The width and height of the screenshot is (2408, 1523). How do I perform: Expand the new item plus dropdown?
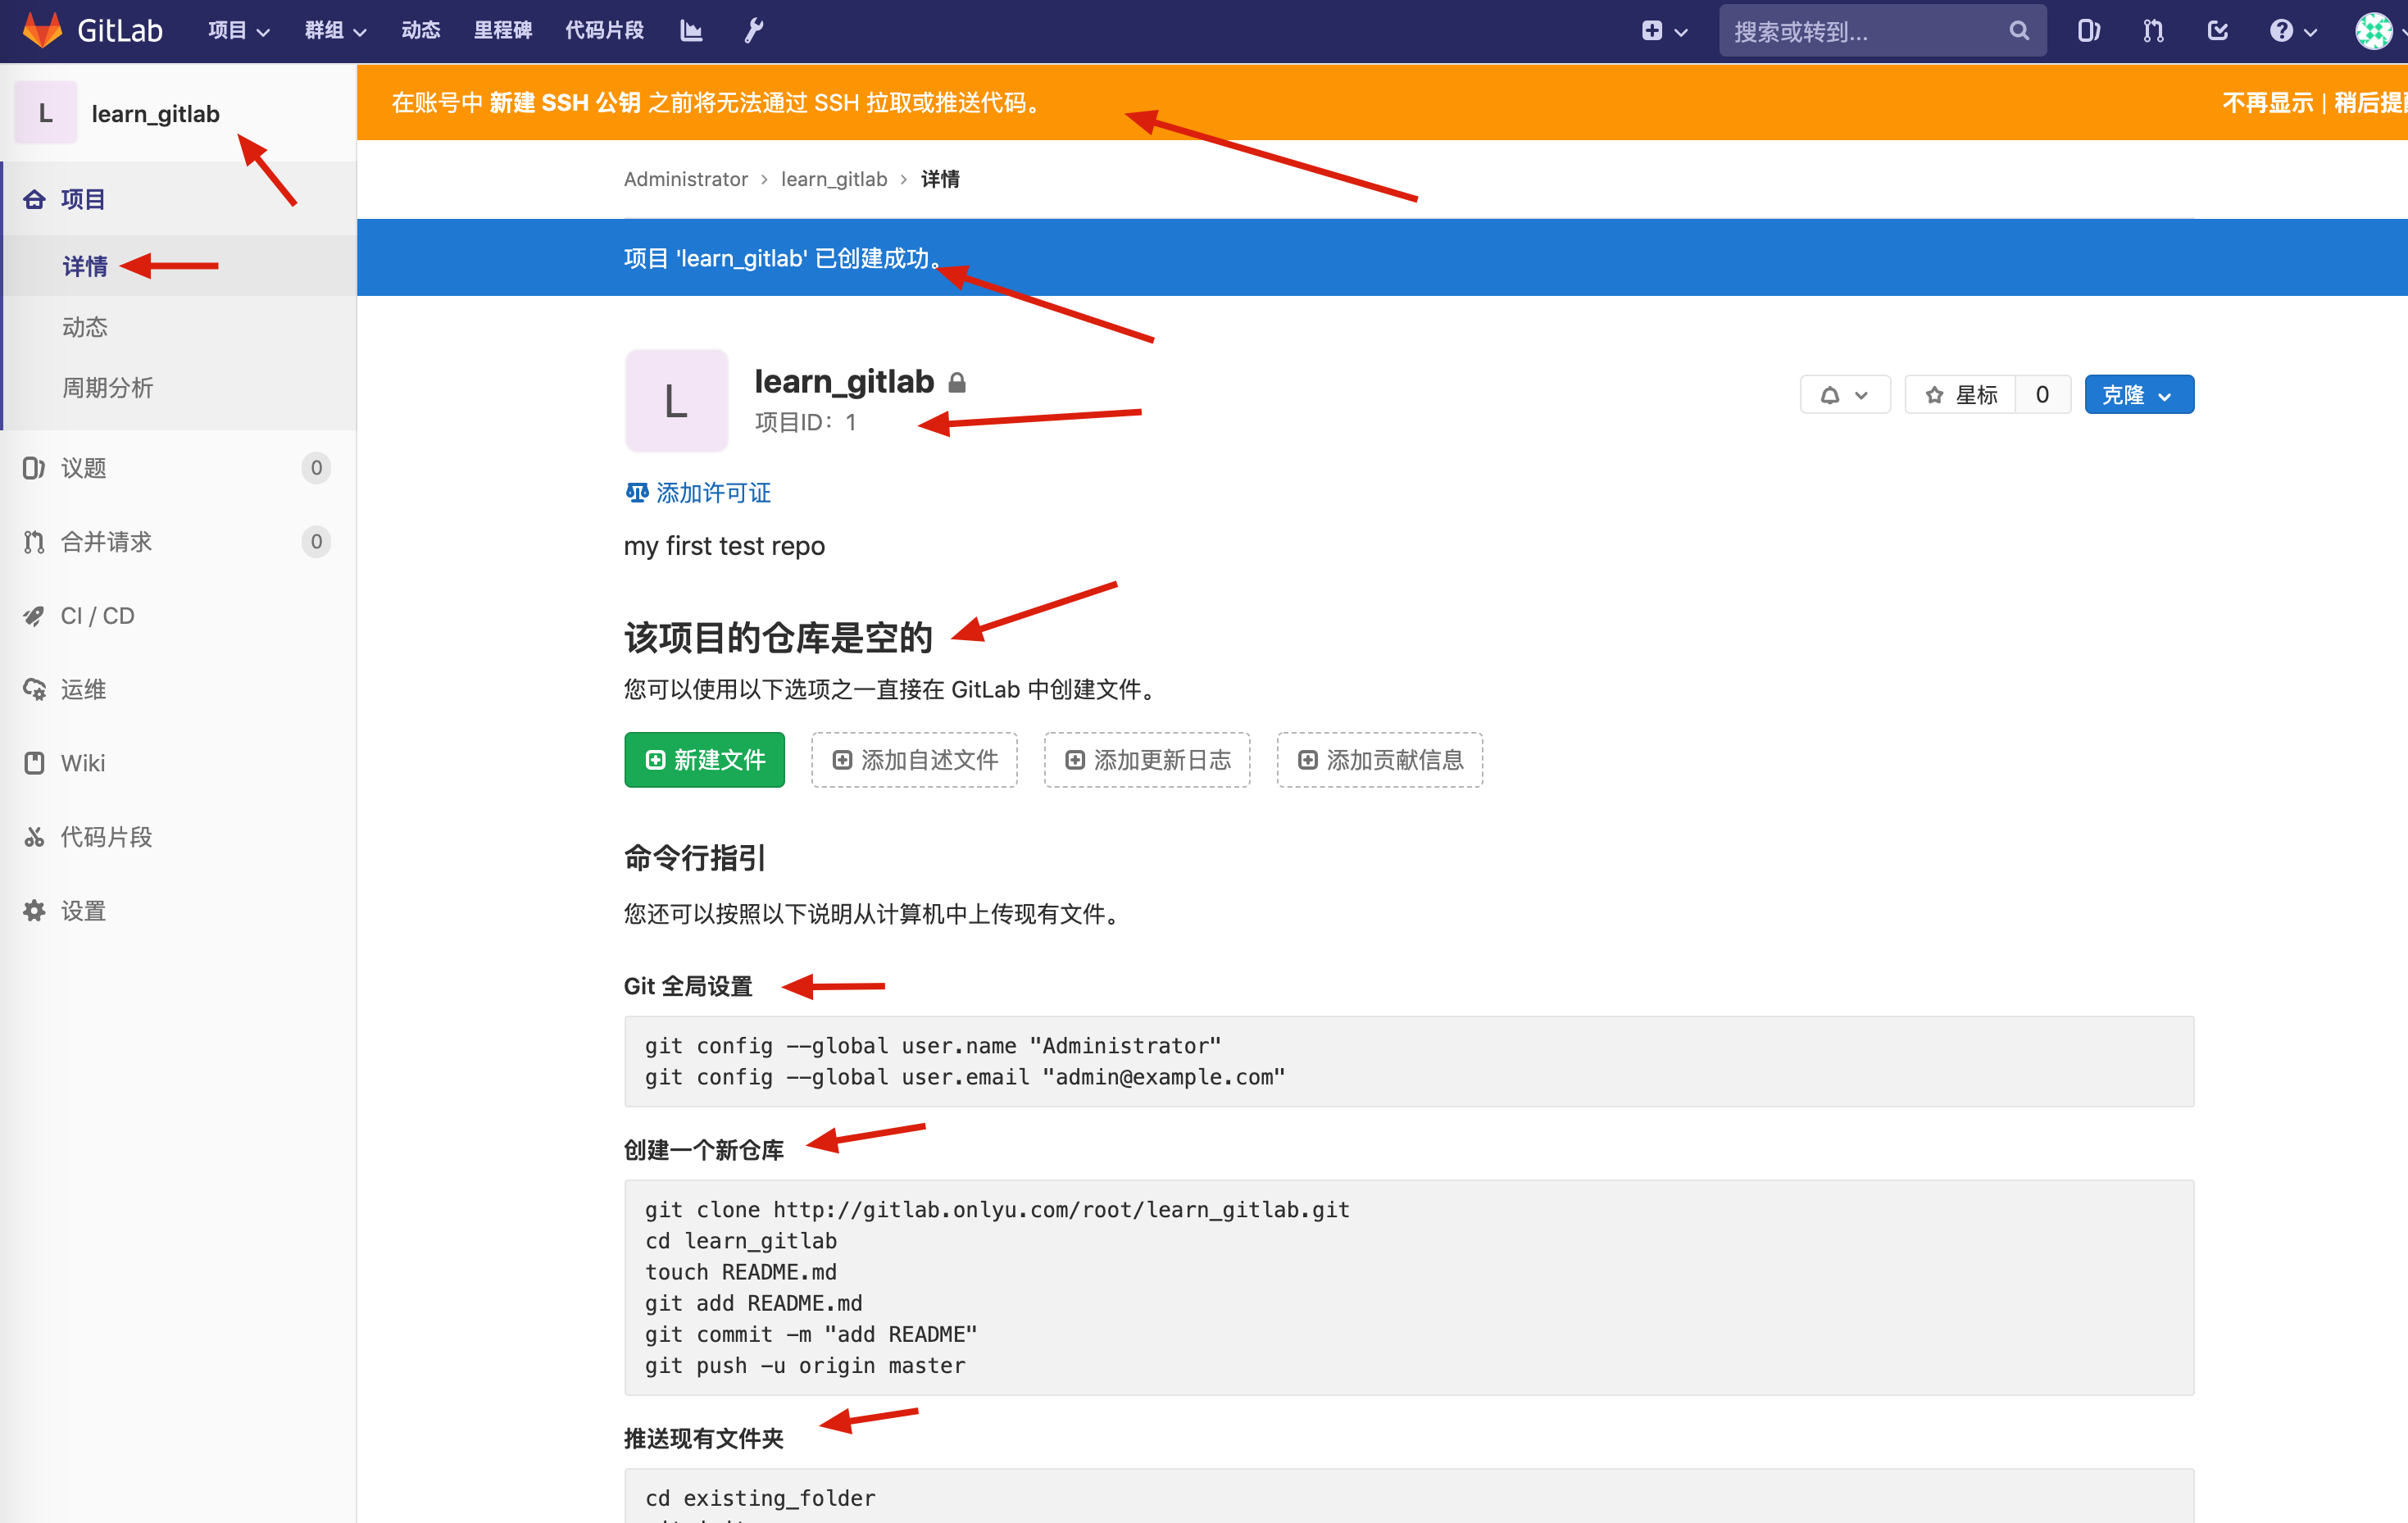(1664, 31)
